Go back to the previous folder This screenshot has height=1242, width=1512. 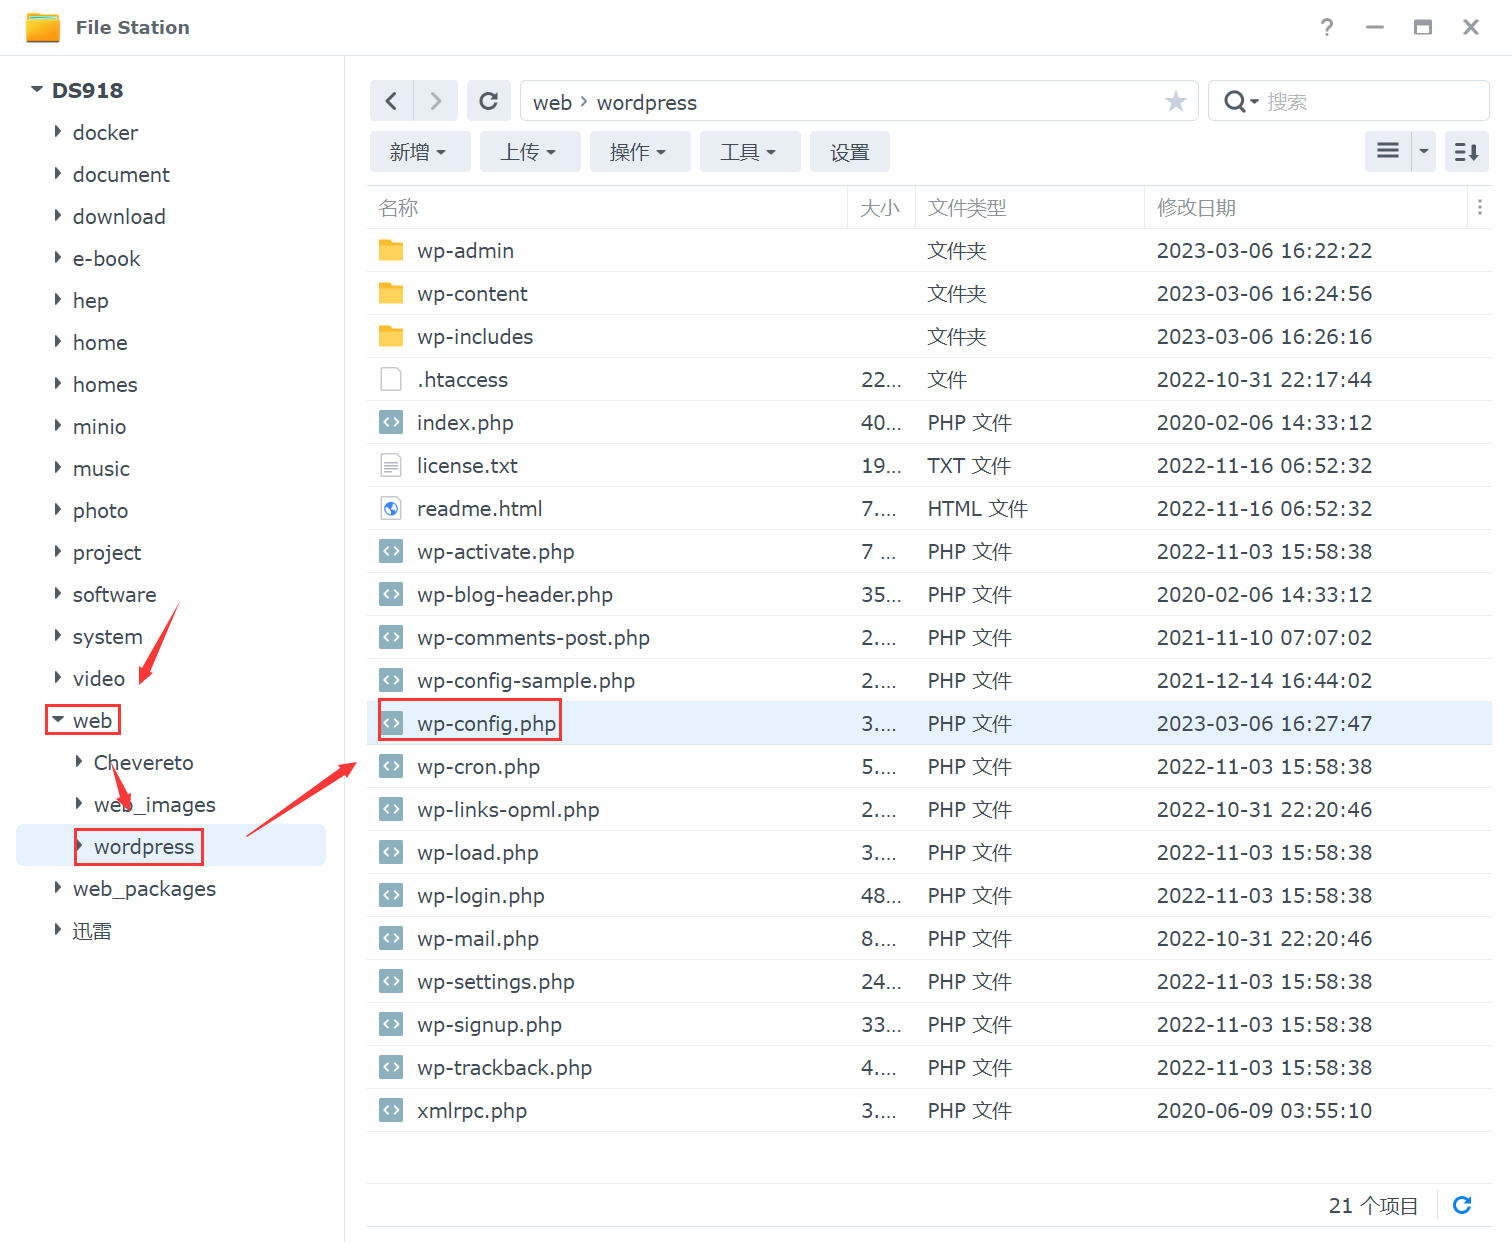(392, 101)
